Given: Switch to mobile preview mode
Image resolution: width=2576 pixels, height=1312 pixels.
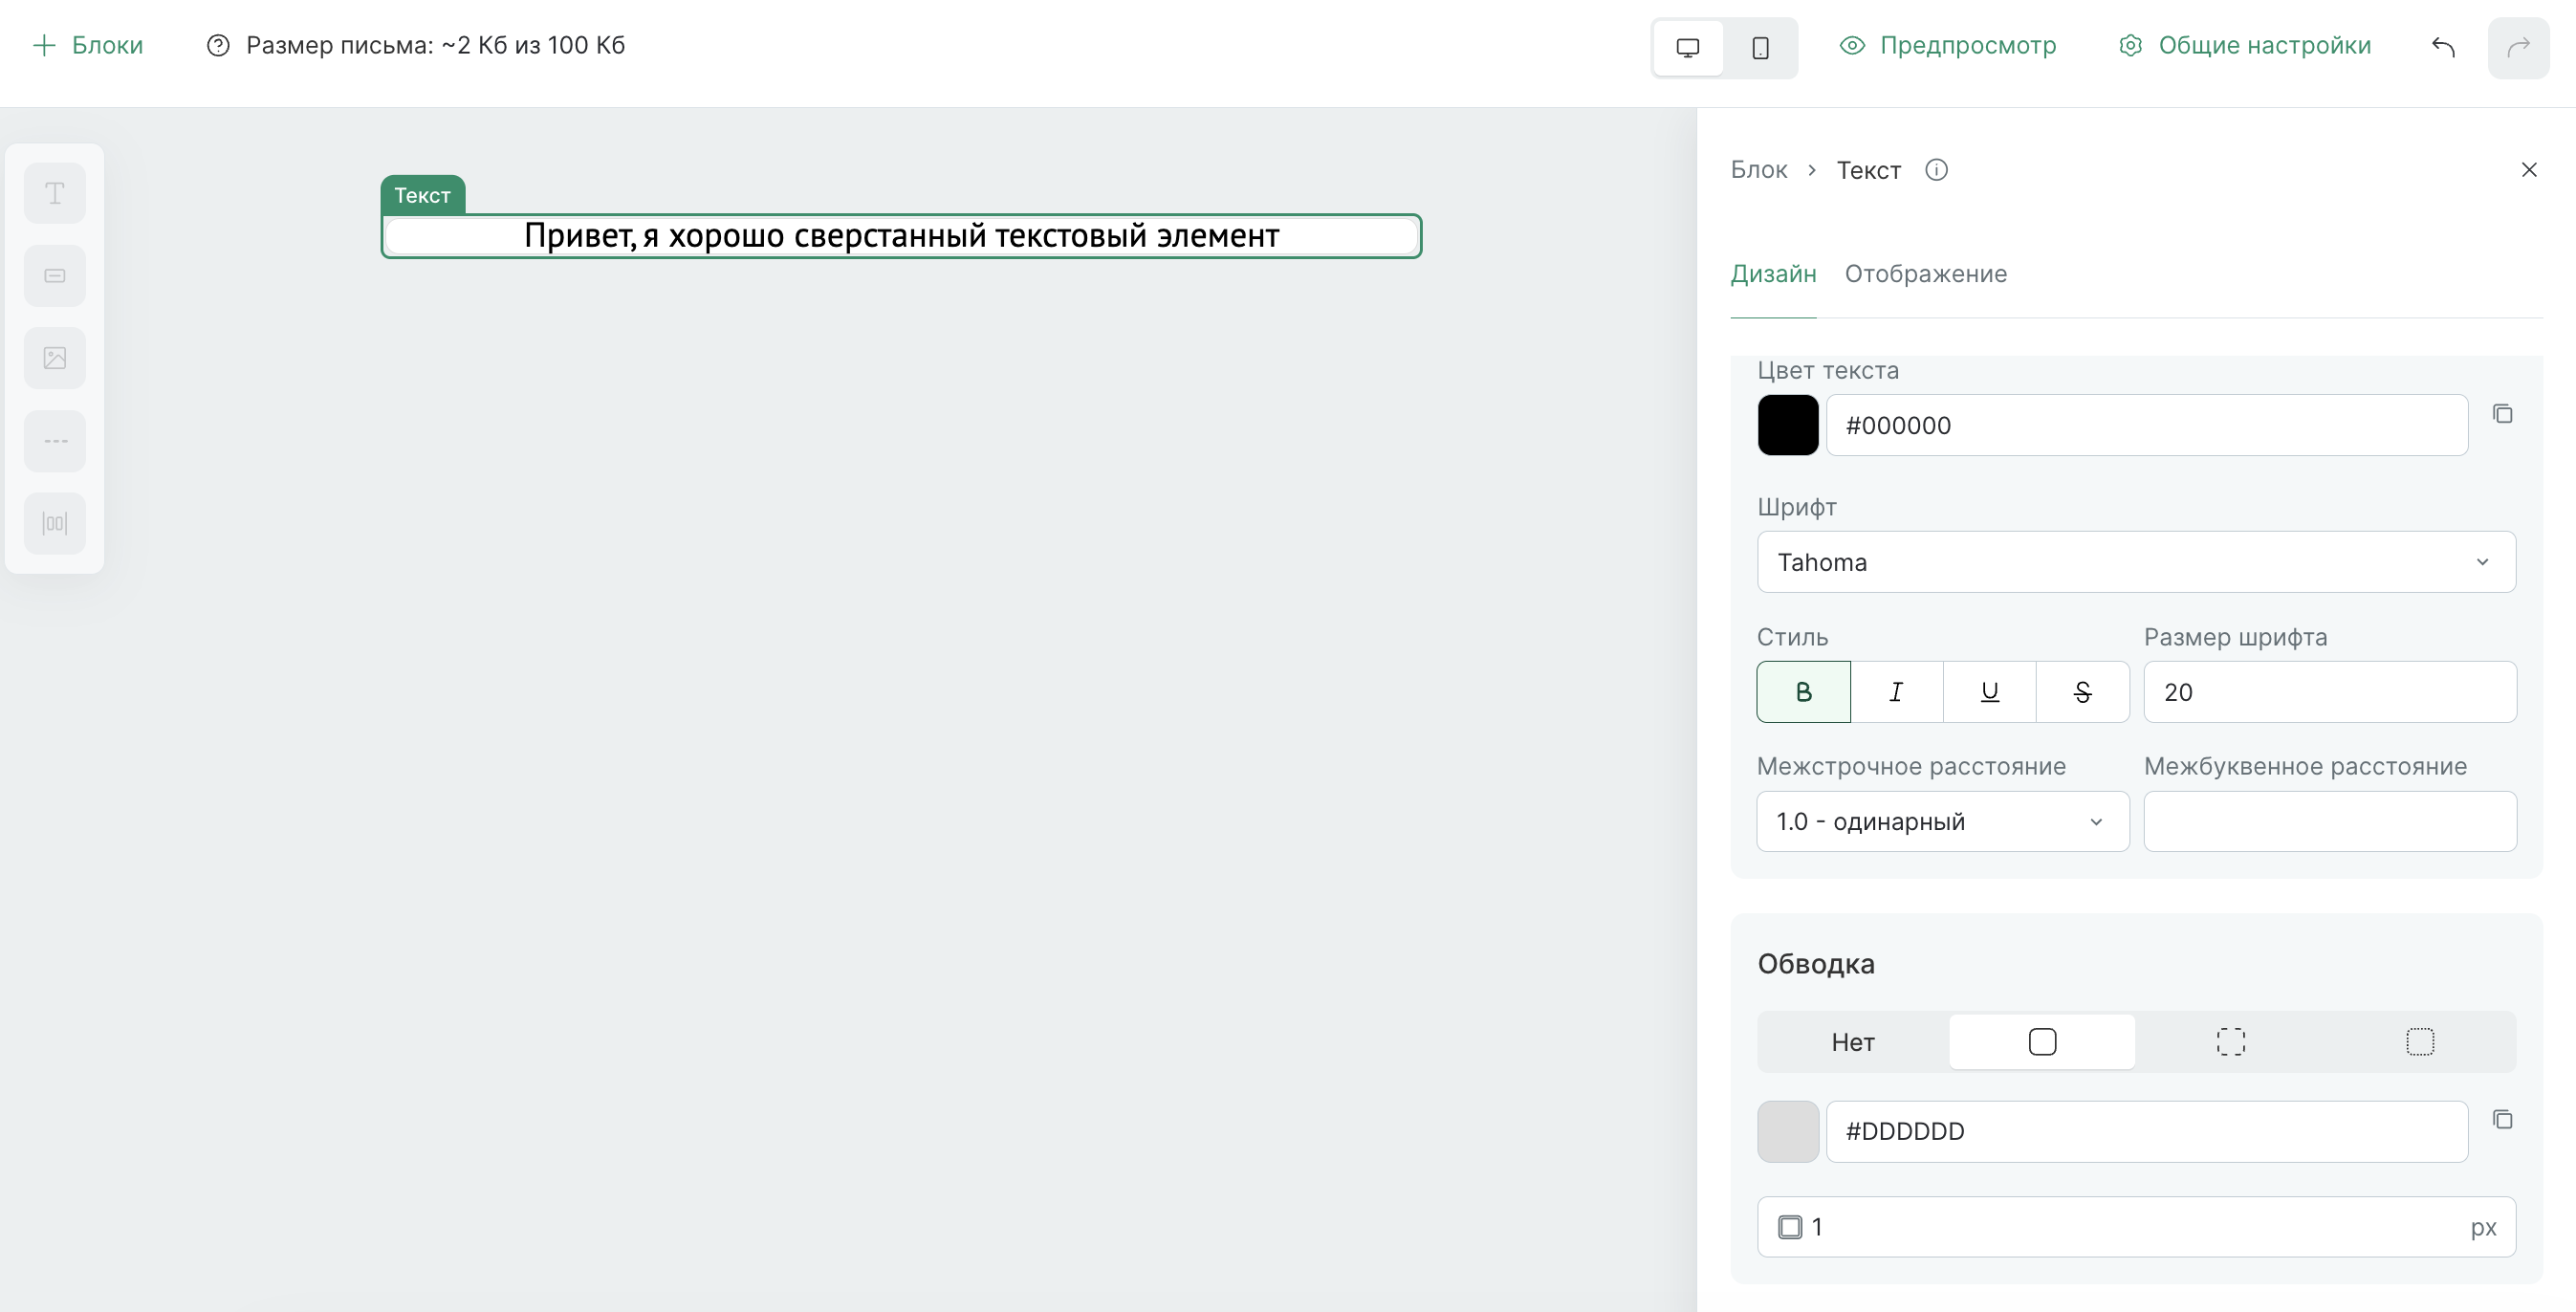Looking at the screenshot, I should pyautogui.click(x=1761, y=47).
